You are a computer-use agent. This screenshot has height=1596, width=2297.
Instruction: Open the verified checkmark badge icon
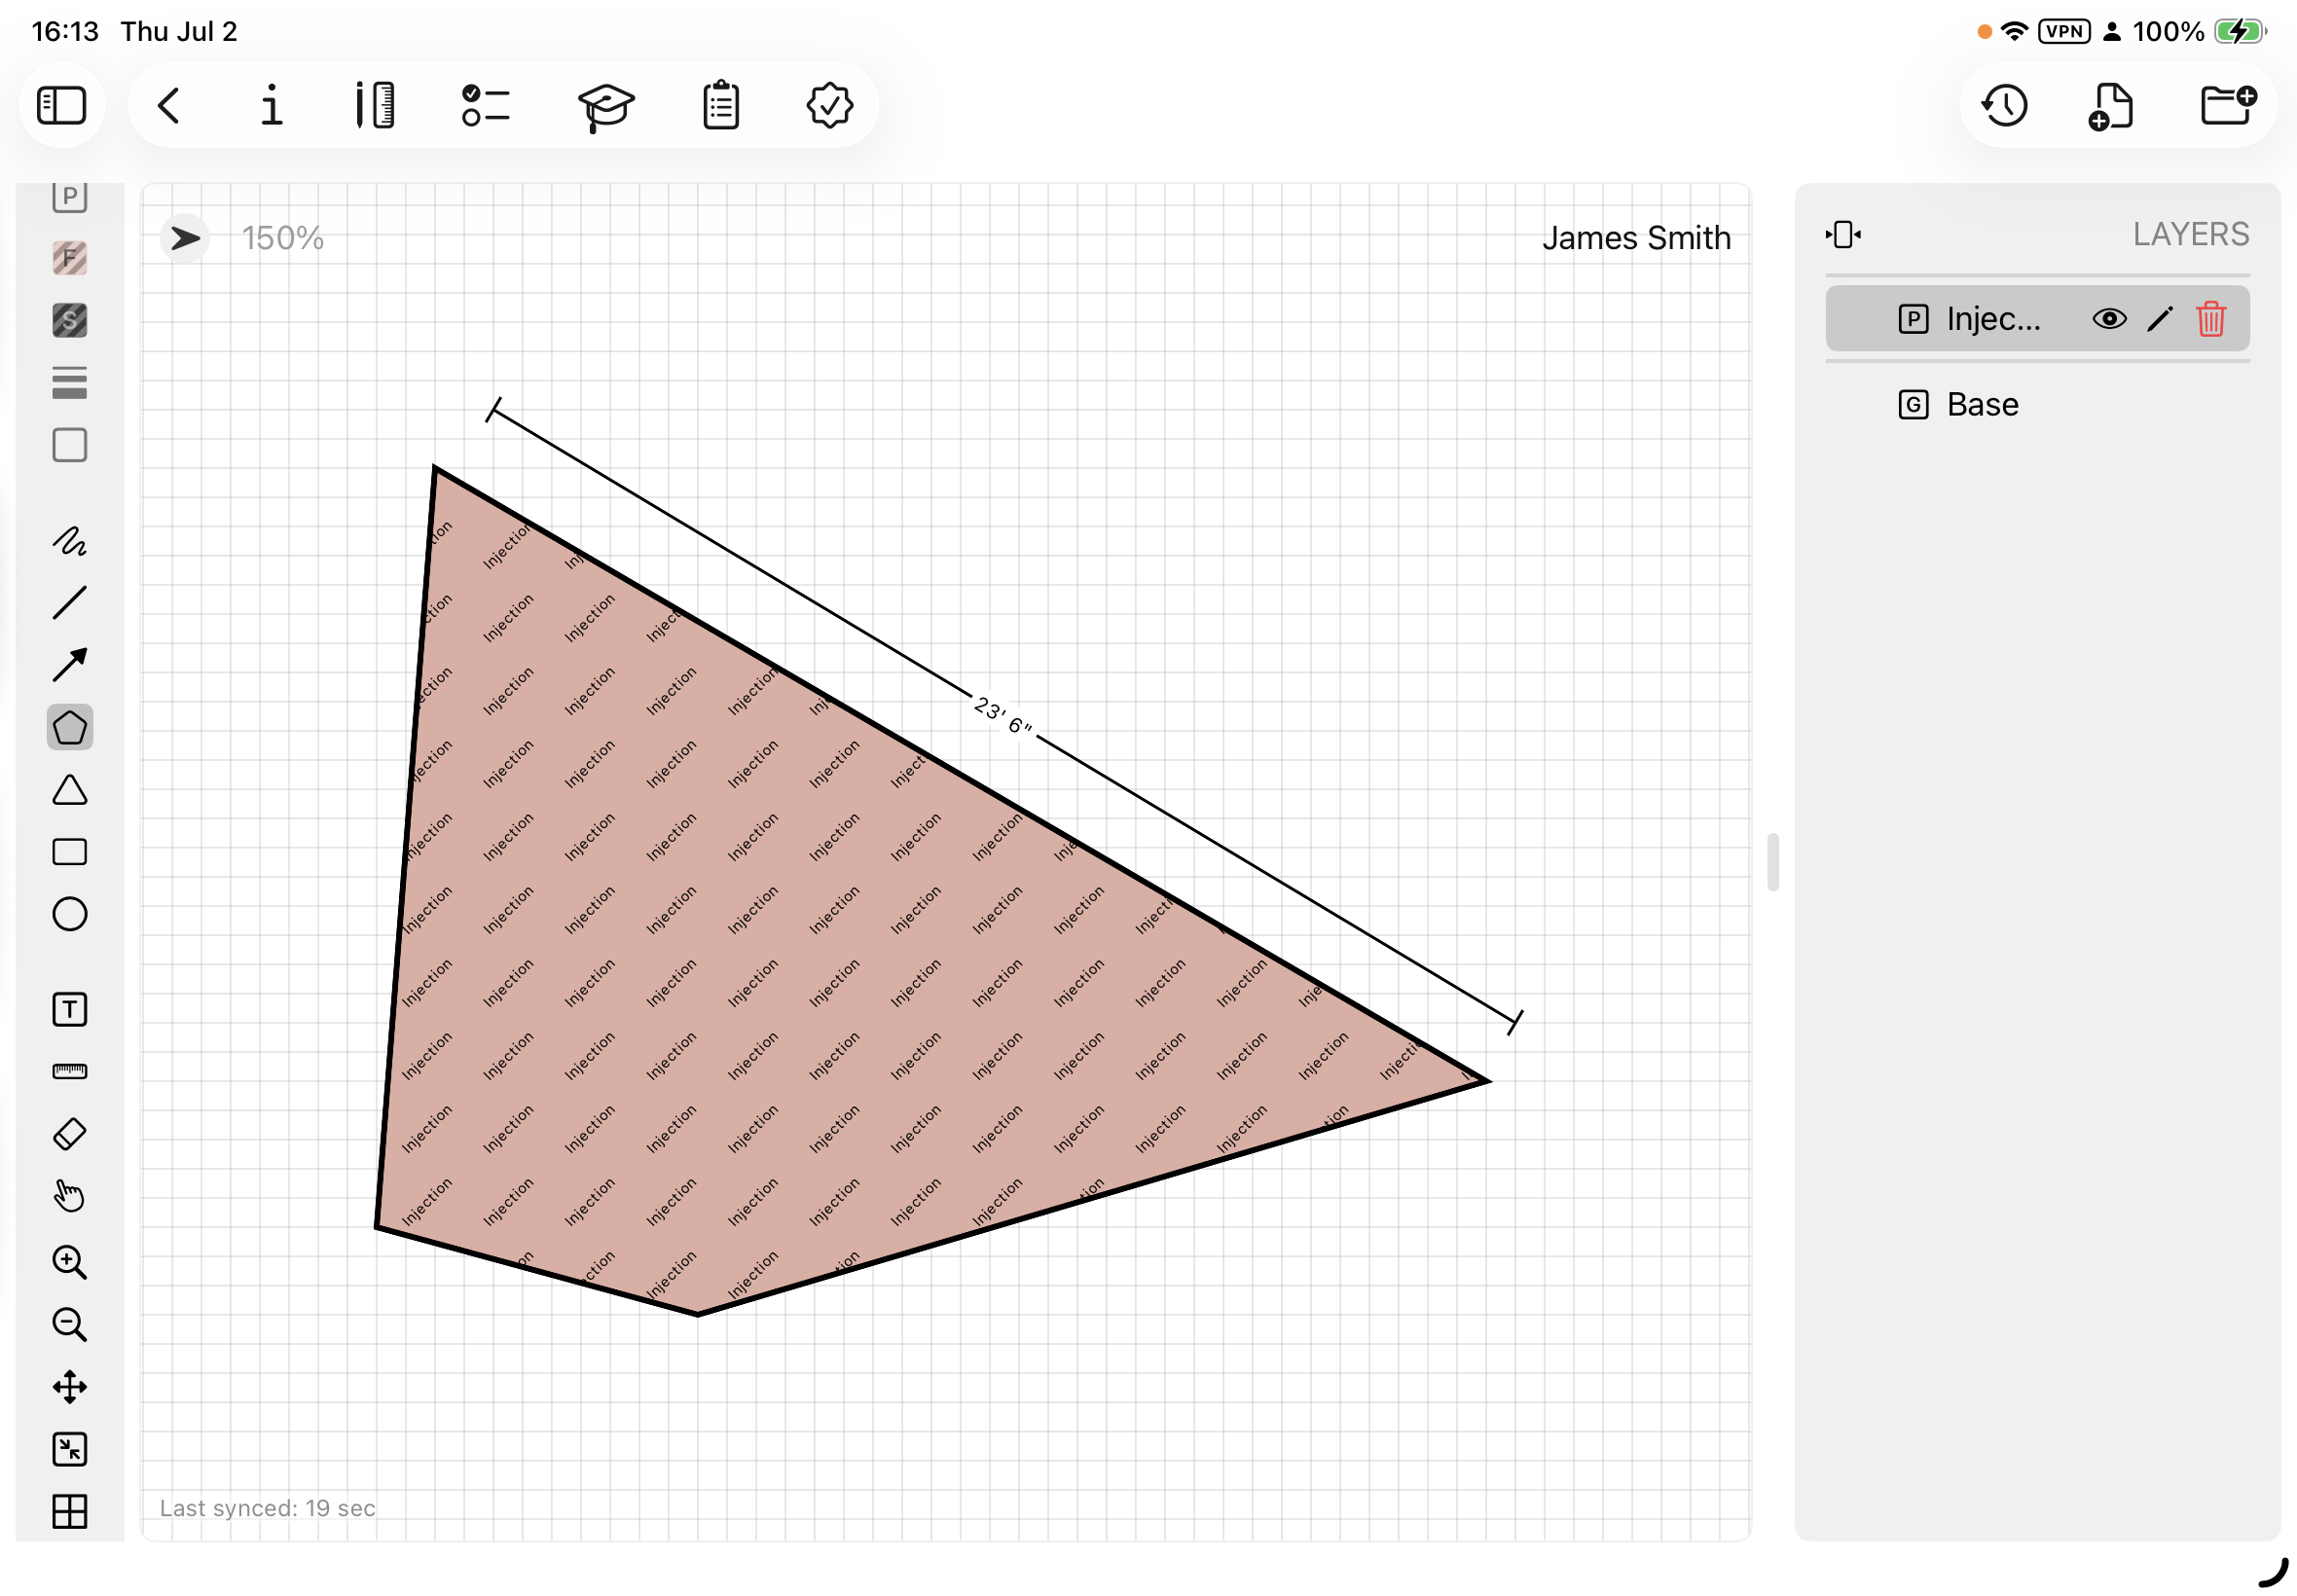(x=829, y=105)
